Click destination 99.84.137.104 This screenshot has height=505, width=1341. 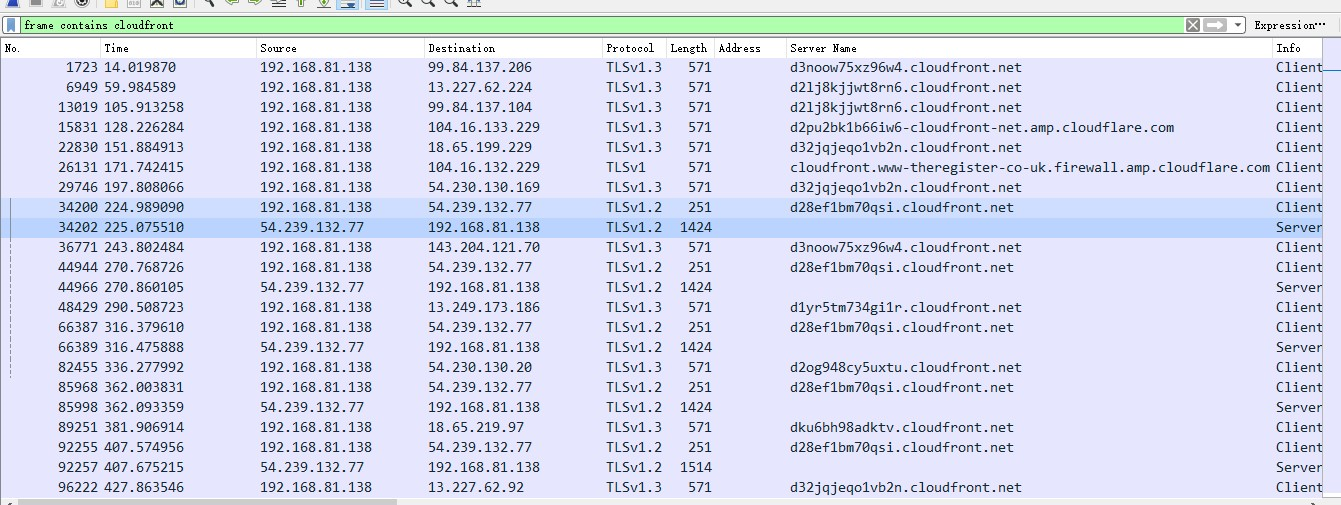(480, 108)
